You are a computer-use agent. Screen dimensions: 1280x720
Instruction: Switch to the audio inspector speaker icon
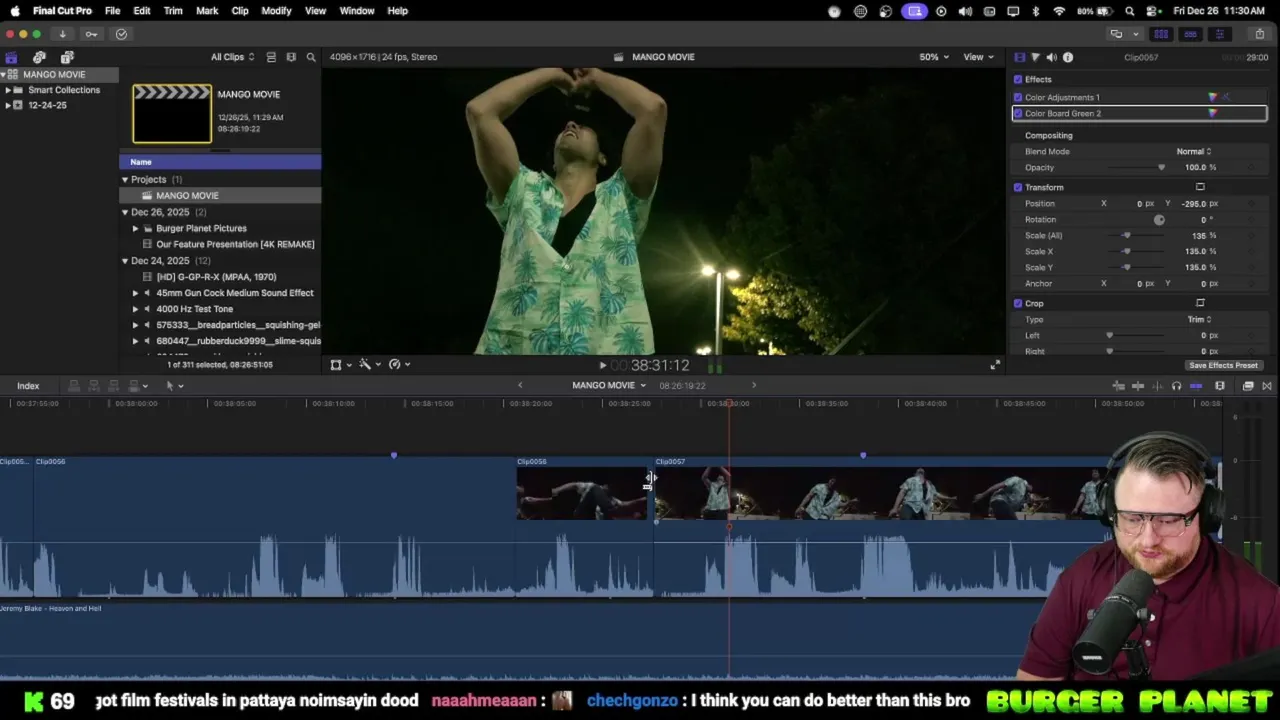point(1051,57)
